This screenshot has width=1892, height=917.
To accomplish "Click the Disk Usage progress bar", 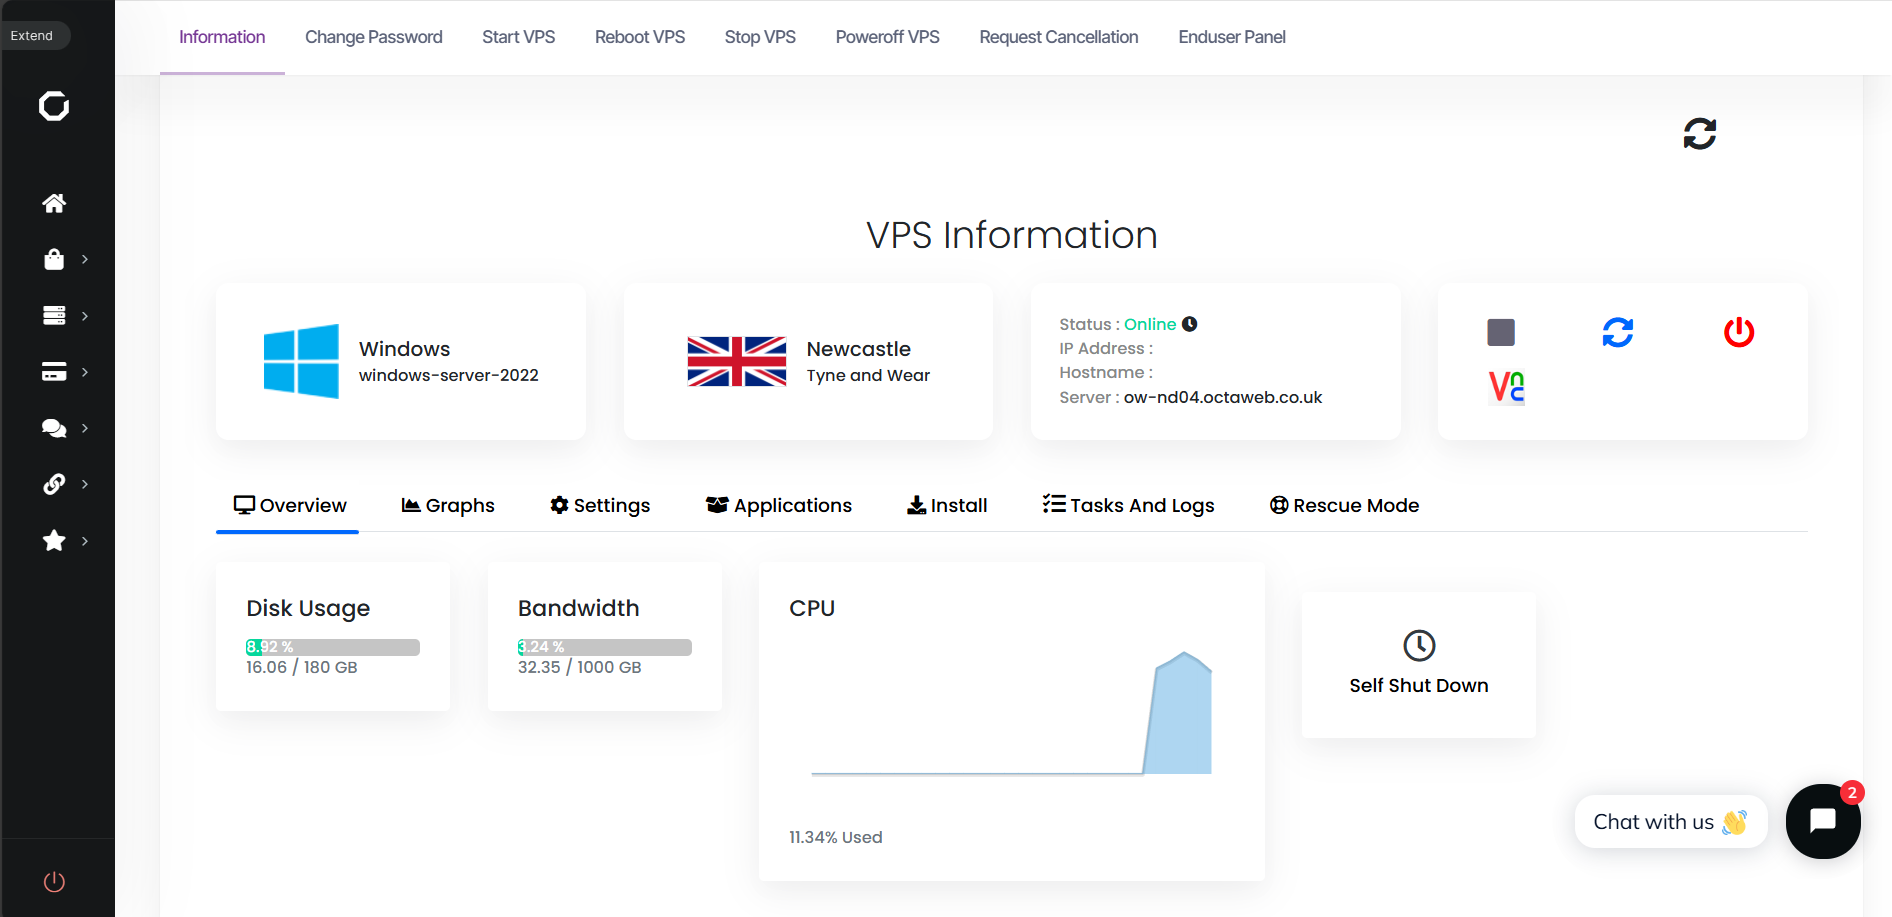I will click(x=332, y=647).
